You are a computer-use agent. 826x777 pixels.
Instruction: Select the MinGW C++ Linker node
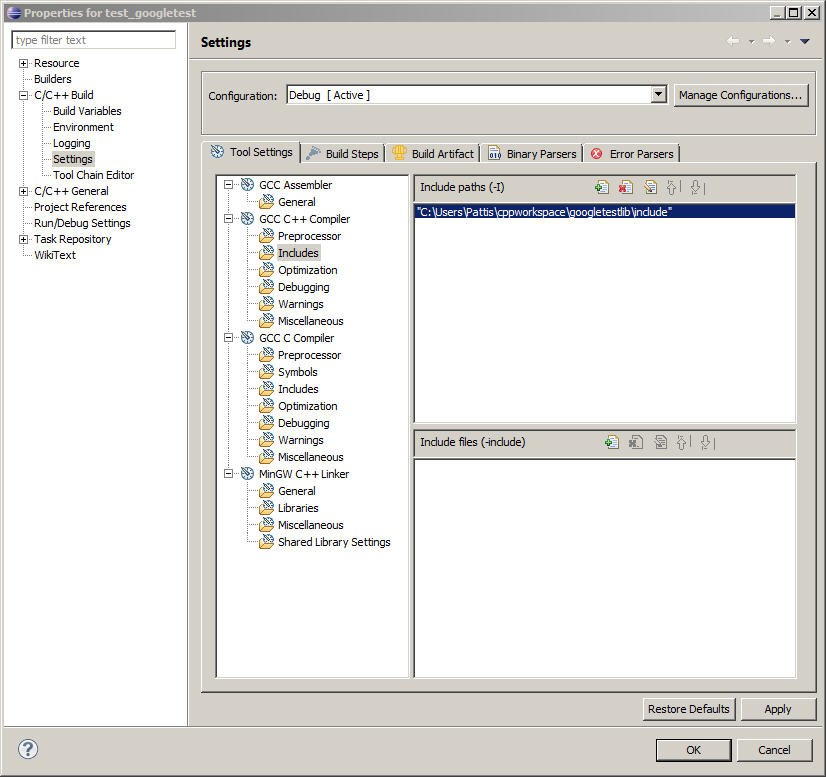point(304,474)
